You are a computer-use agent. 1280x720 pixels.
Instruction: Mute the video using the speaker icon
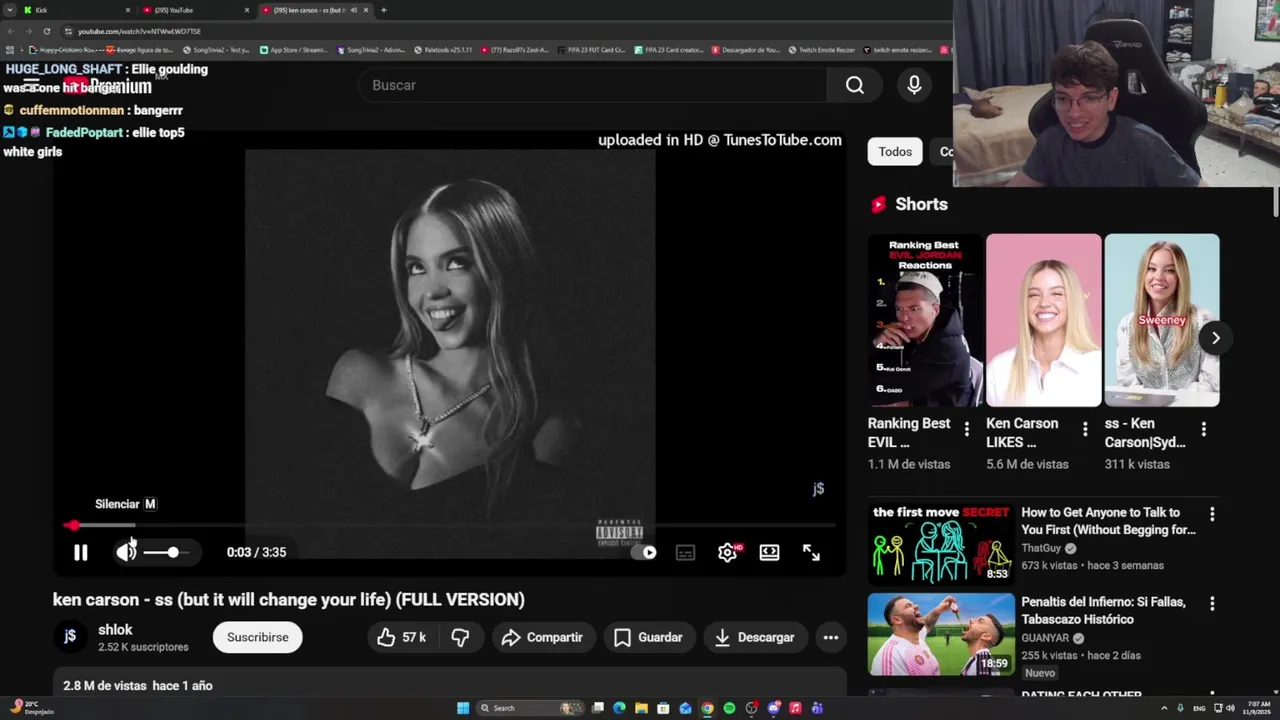(126, 552)
